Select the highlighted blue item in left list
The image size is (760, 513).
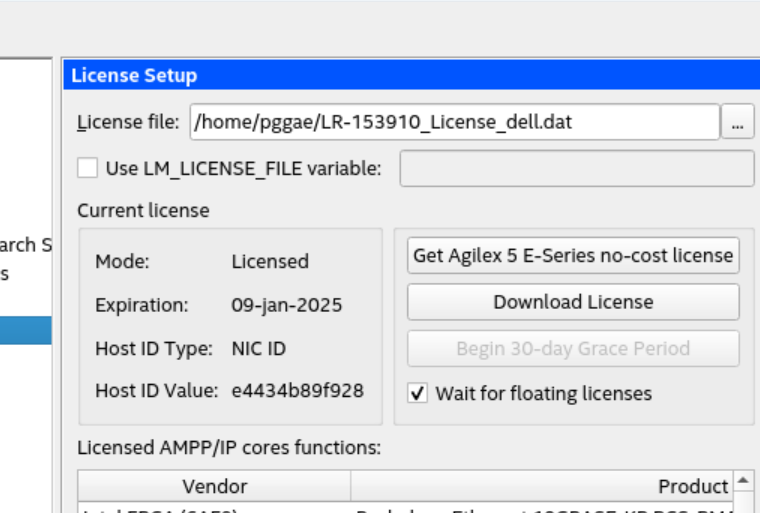26,331
